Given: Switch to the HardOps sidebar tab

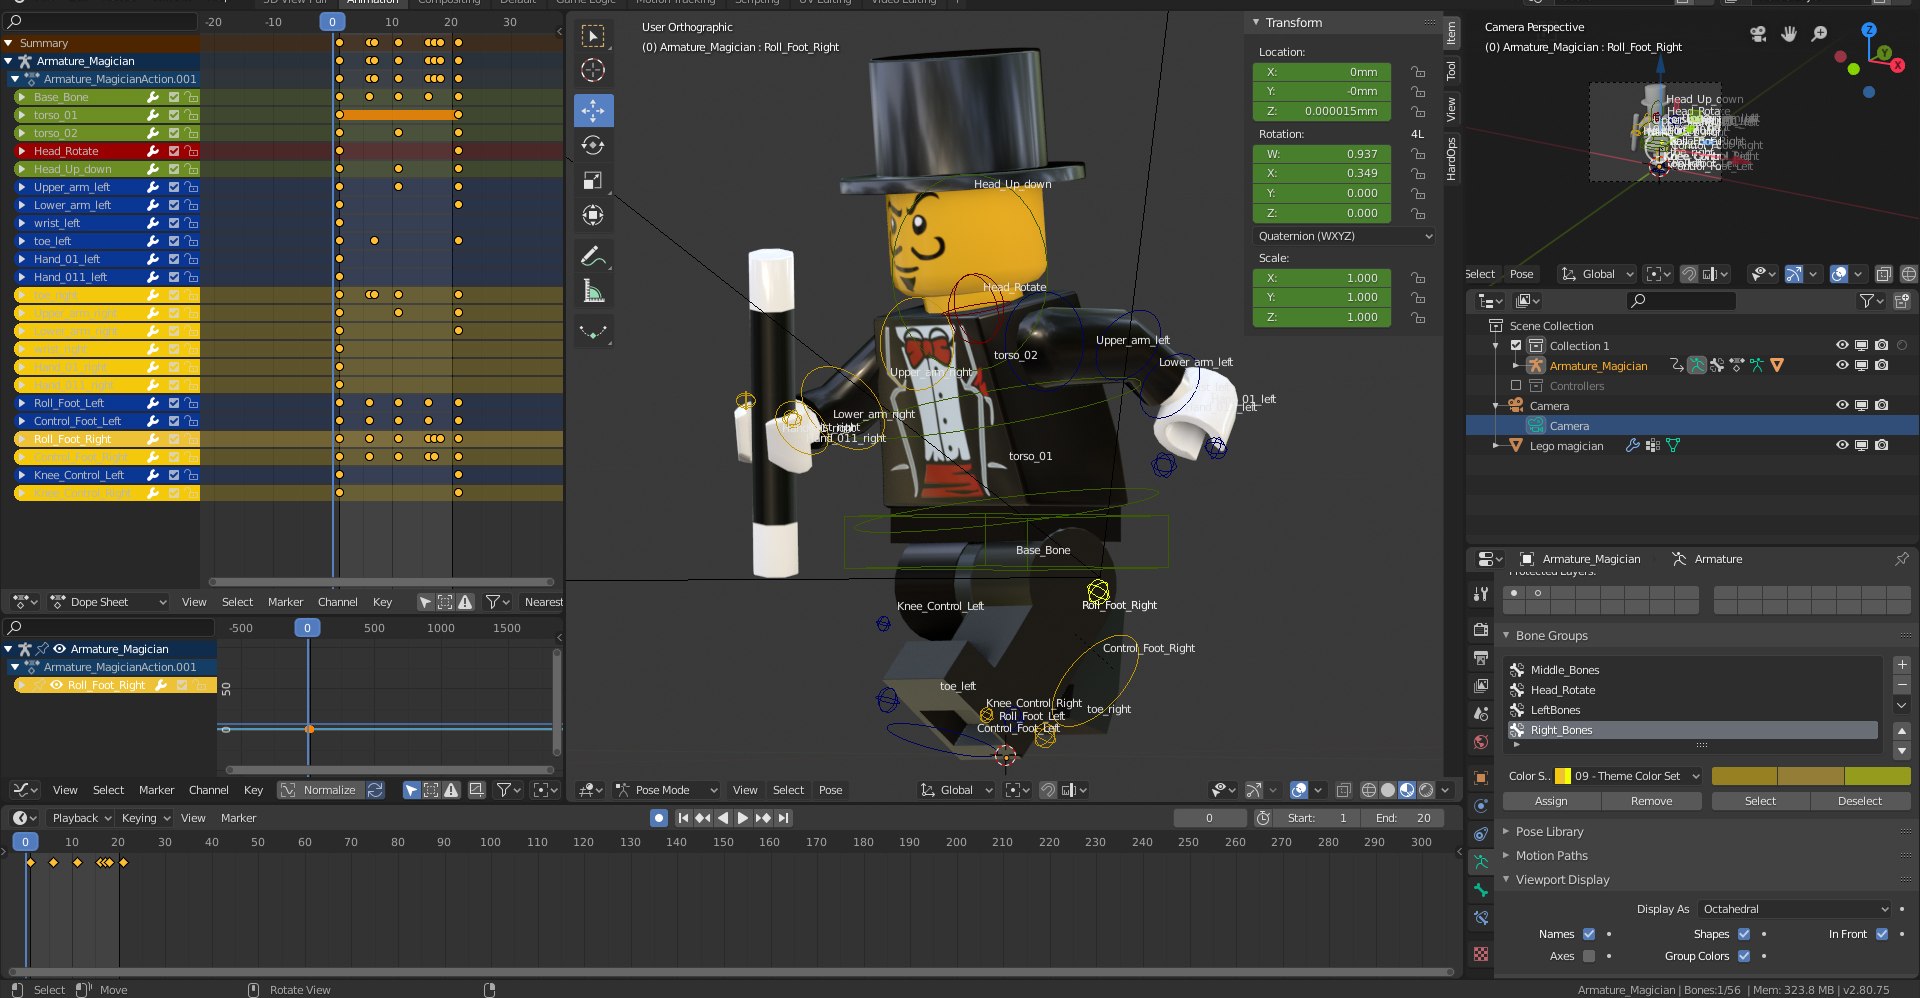Looking at the screenshot, I should [1451, 158].
